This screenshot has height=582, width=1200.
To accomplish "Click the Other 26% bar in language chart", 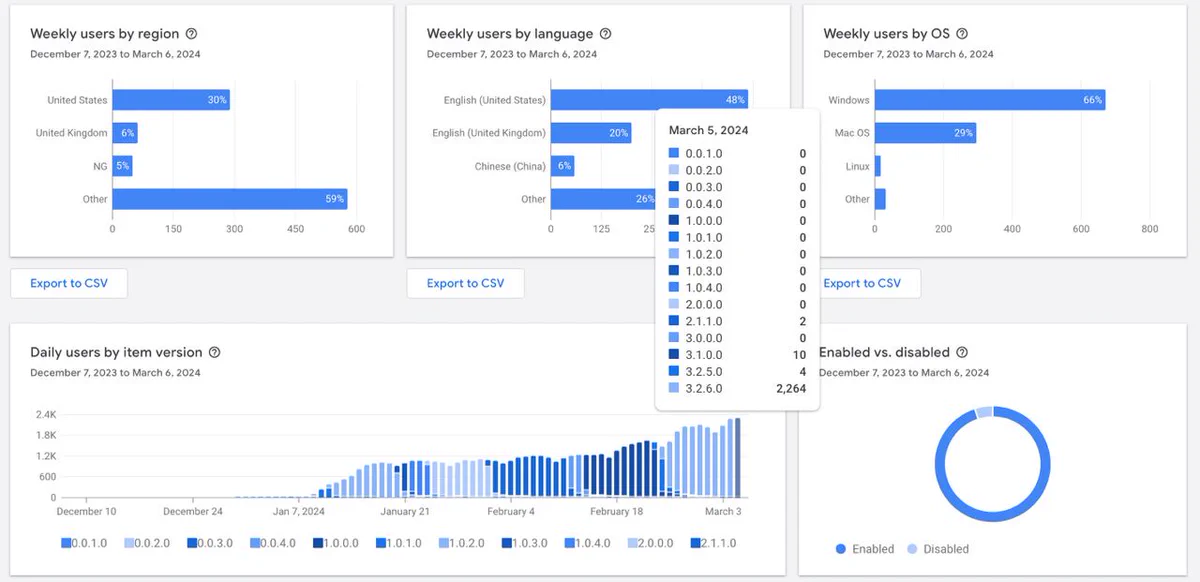I will [x=602, y=199].
